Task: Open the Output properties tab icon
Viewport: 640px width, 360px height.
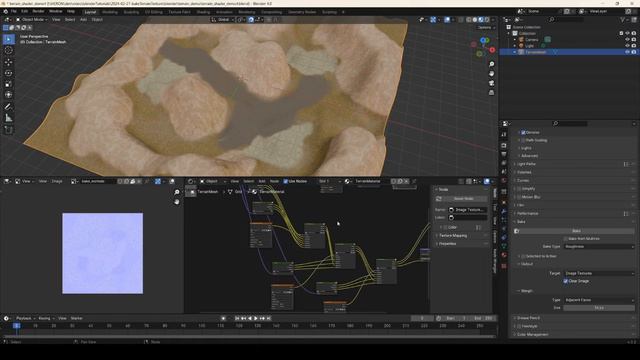Action: pos(504,154)
